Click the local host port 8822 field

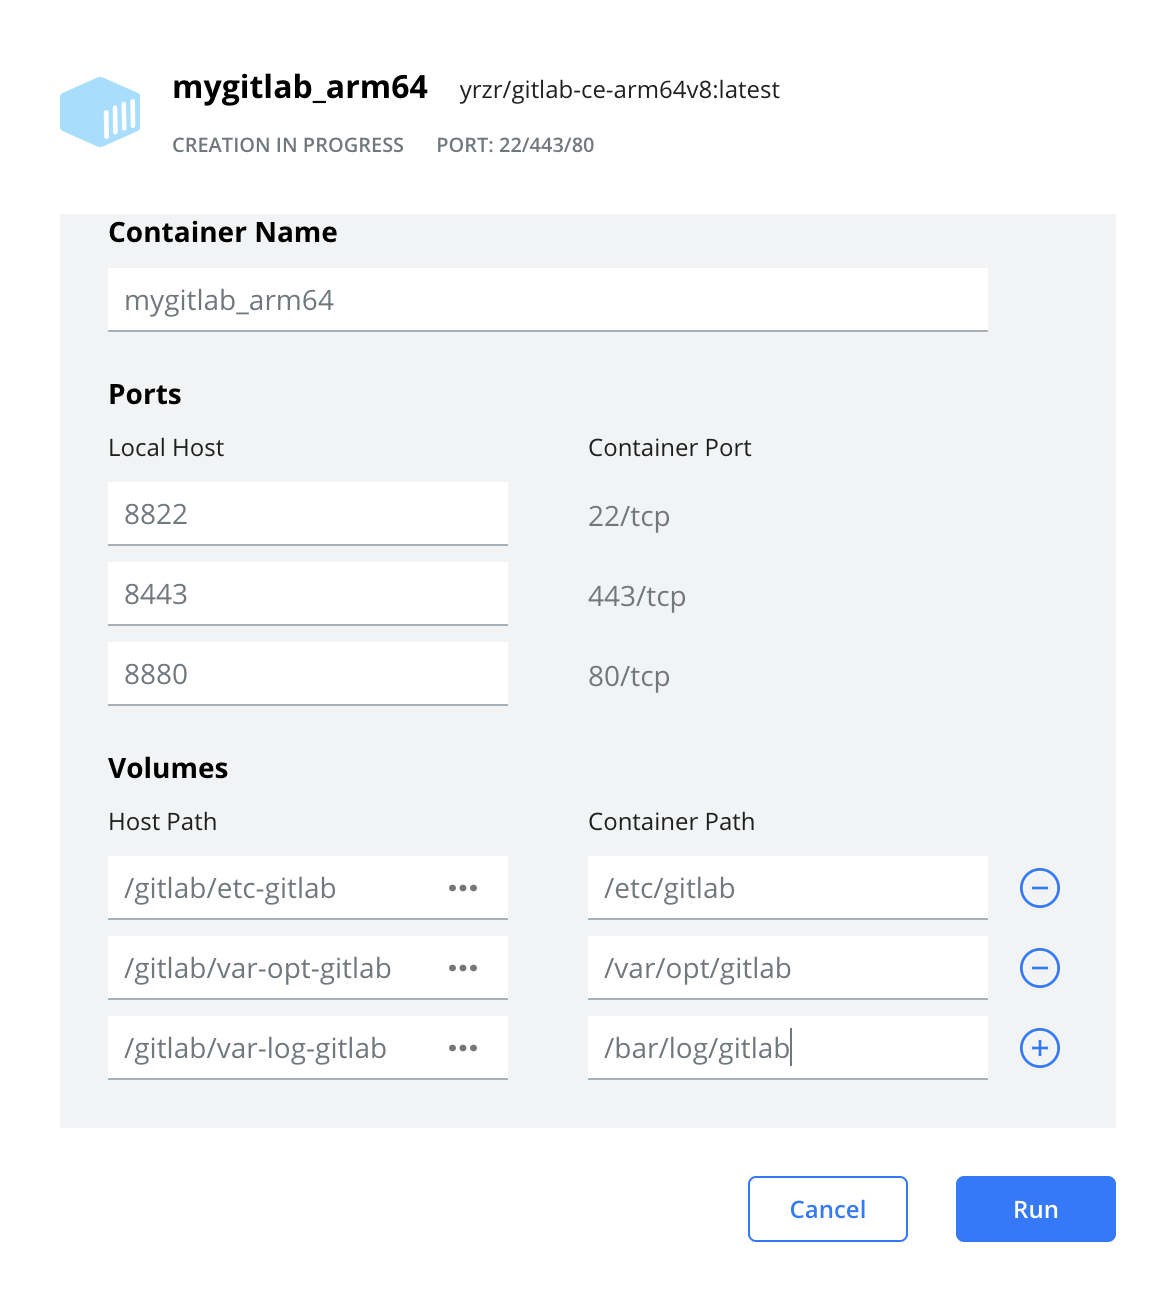pos(307,513)
